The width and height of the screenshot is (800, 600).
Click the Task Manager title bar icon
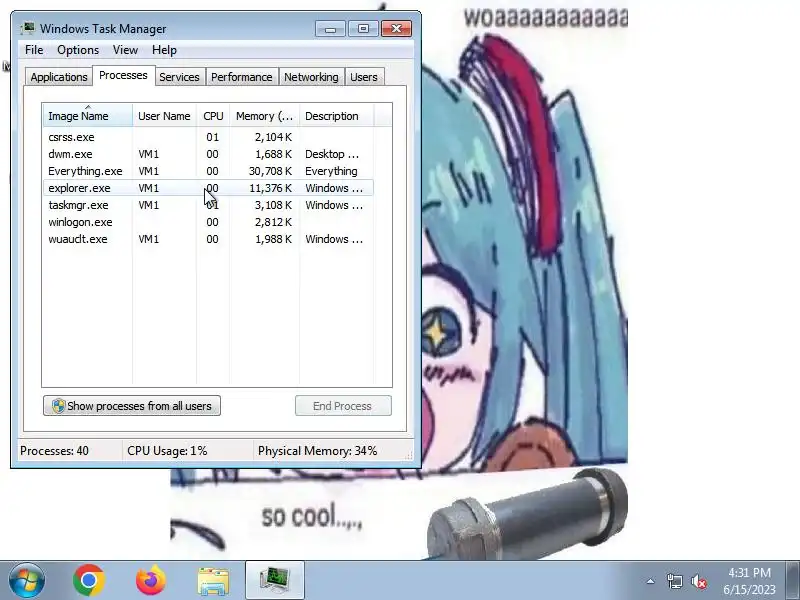click(x=28, y=29)
